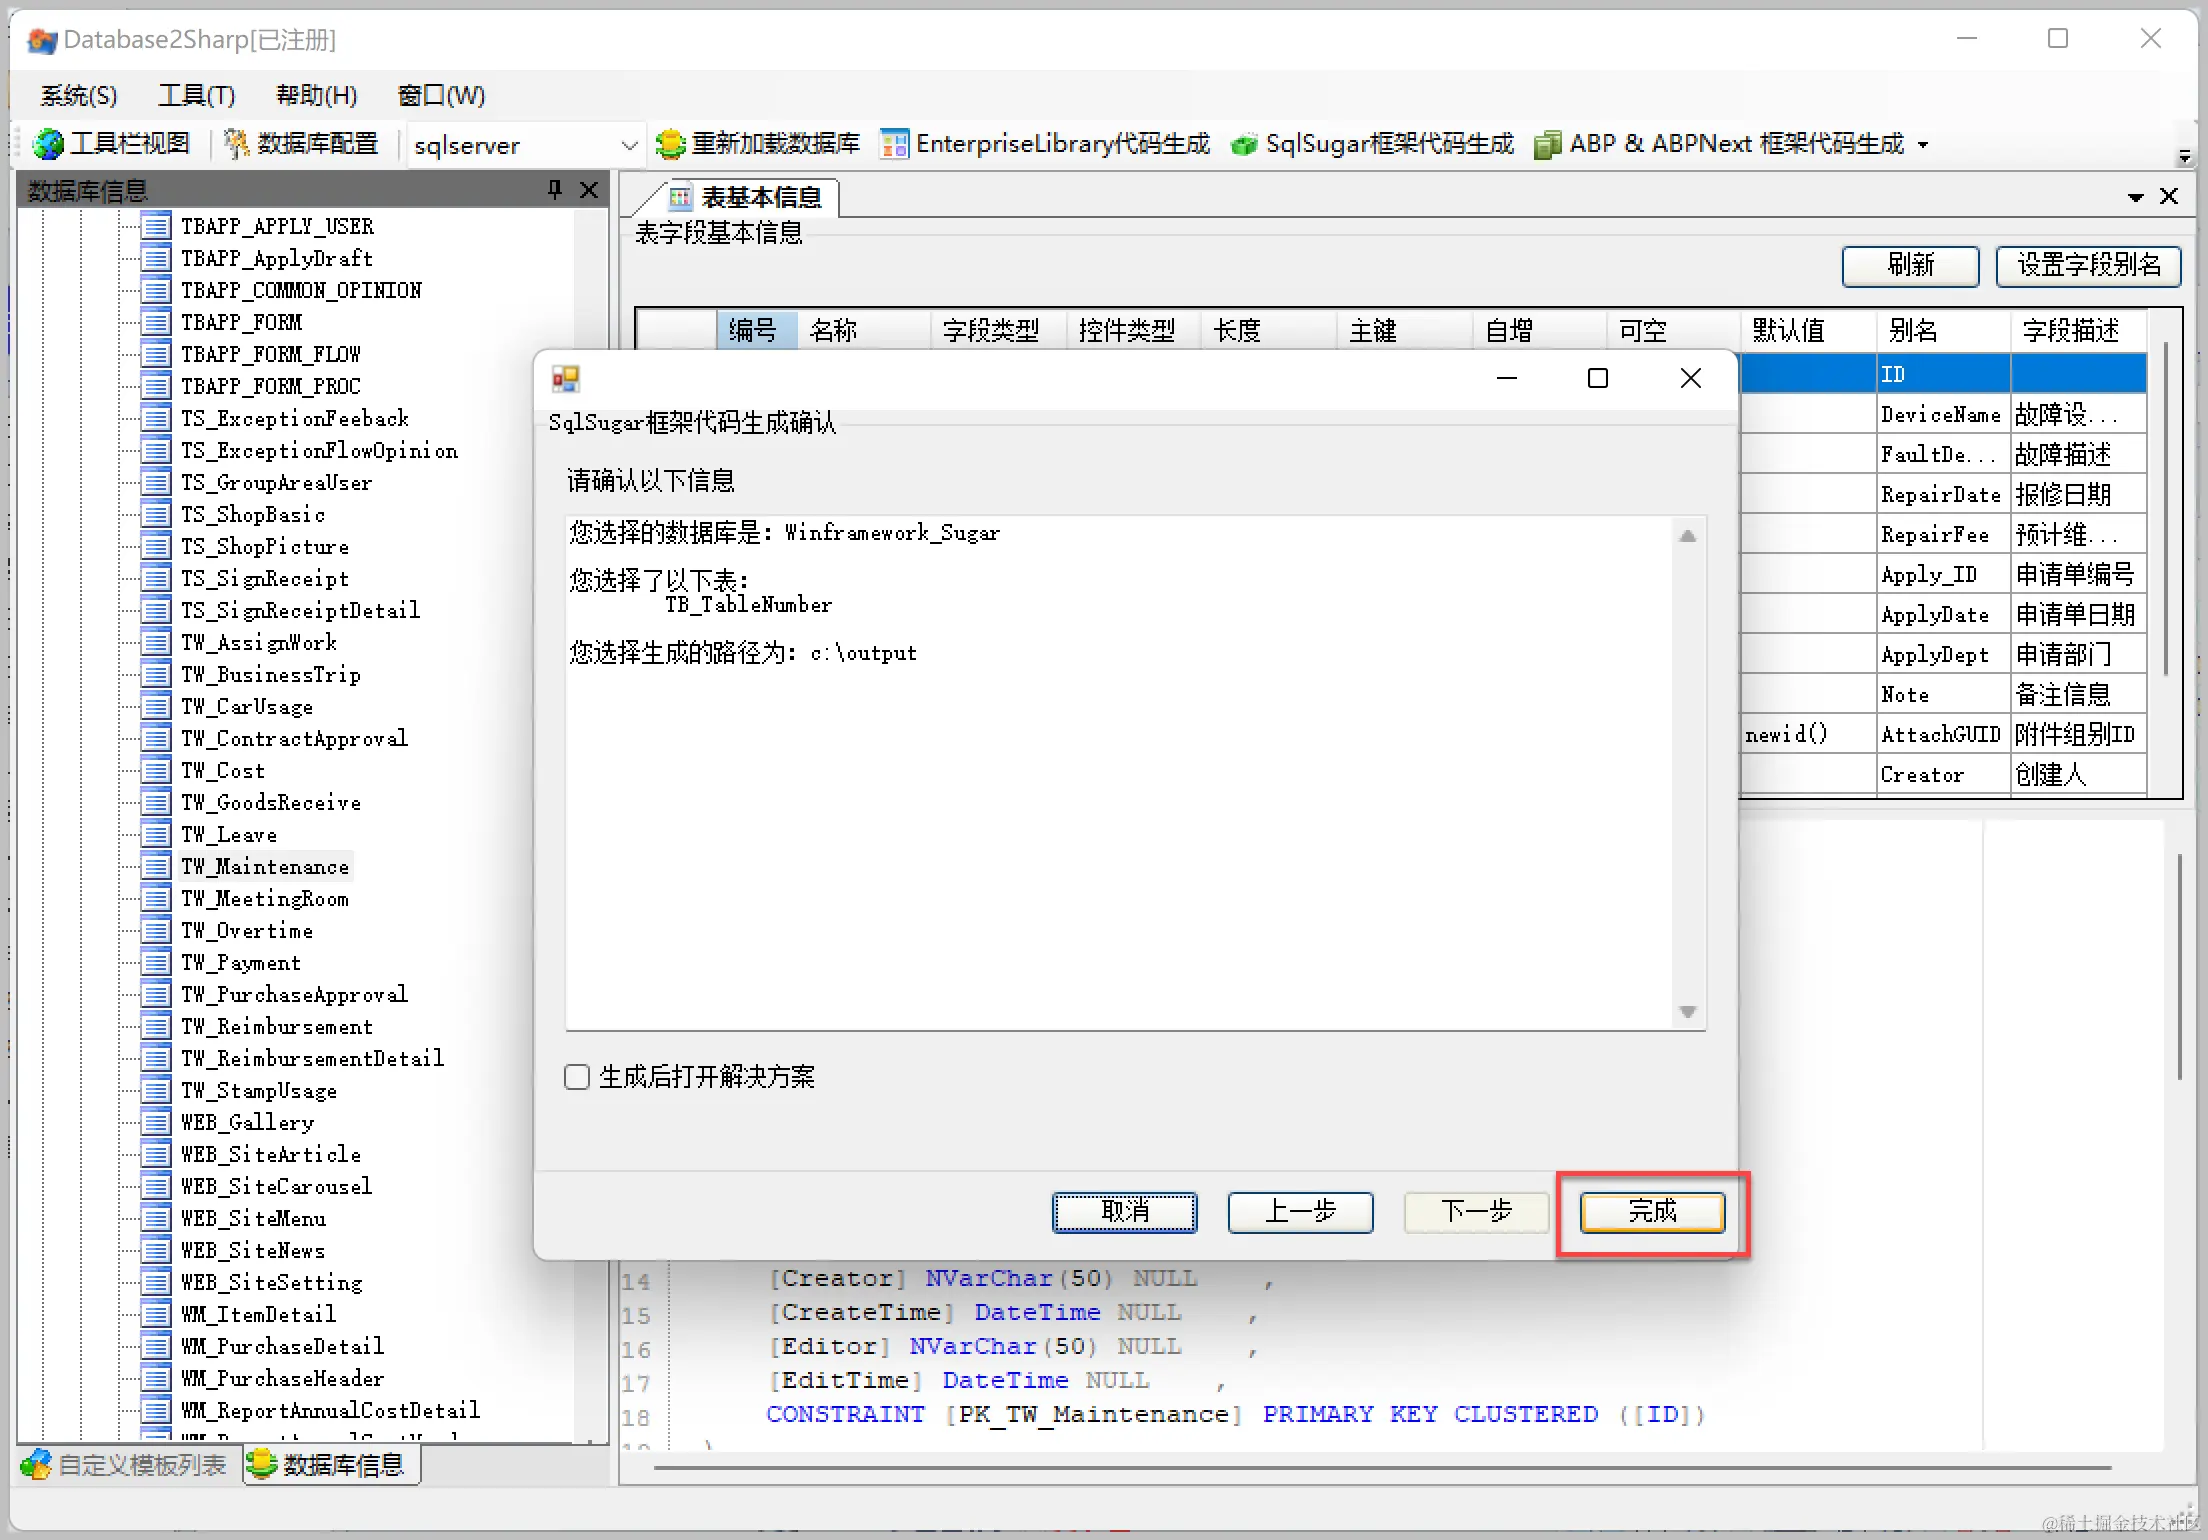Screen dimensions: 2208x1540
Task: Open the sqlserver database type dropdown
Action: [629, 145]
